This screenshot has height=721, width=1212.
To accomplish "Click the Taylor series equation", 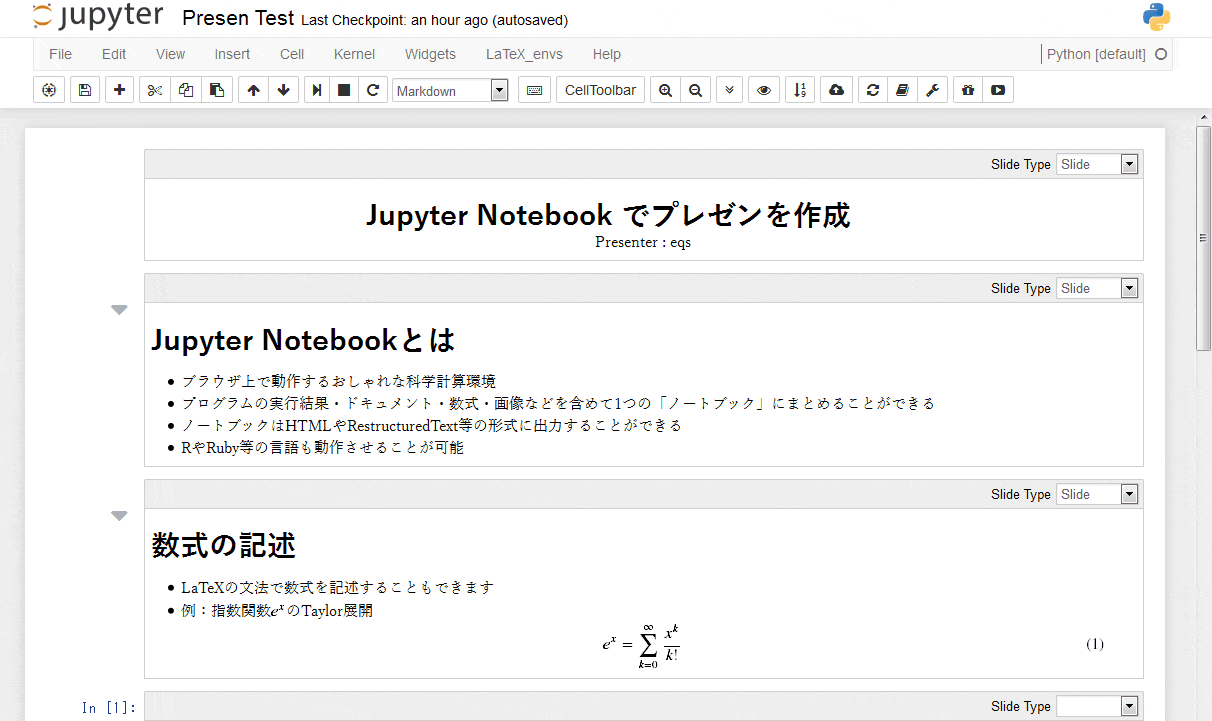I will coord(641,646).
